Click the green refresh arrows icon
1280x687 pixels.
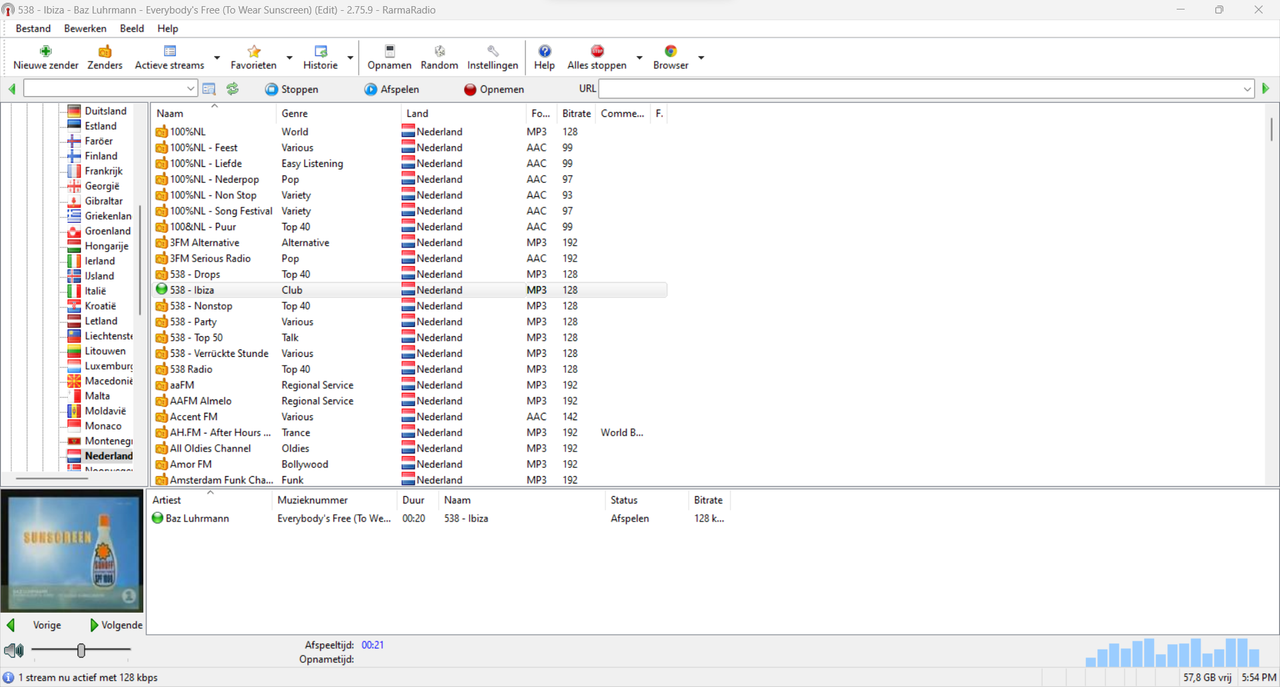[x=232, y=89]
